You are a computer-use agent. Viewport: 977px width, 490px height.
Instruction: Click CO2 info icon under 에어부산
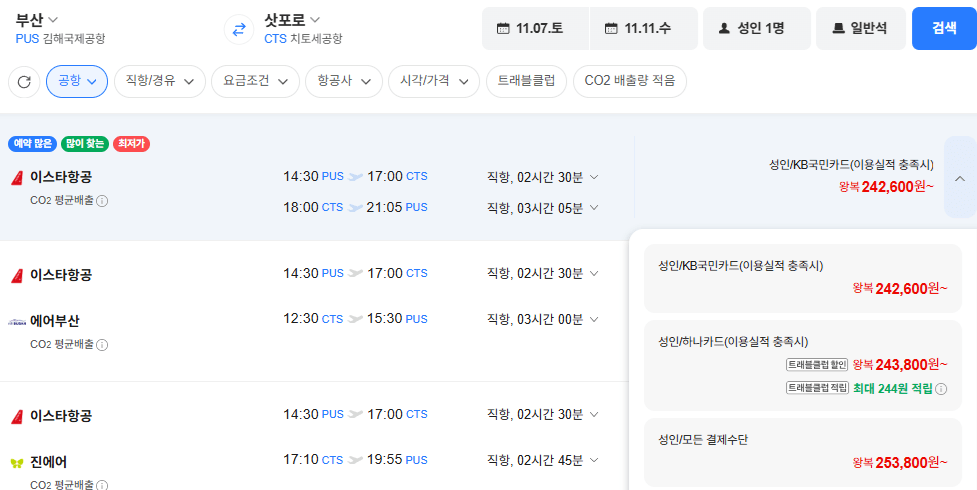(102, 345)
